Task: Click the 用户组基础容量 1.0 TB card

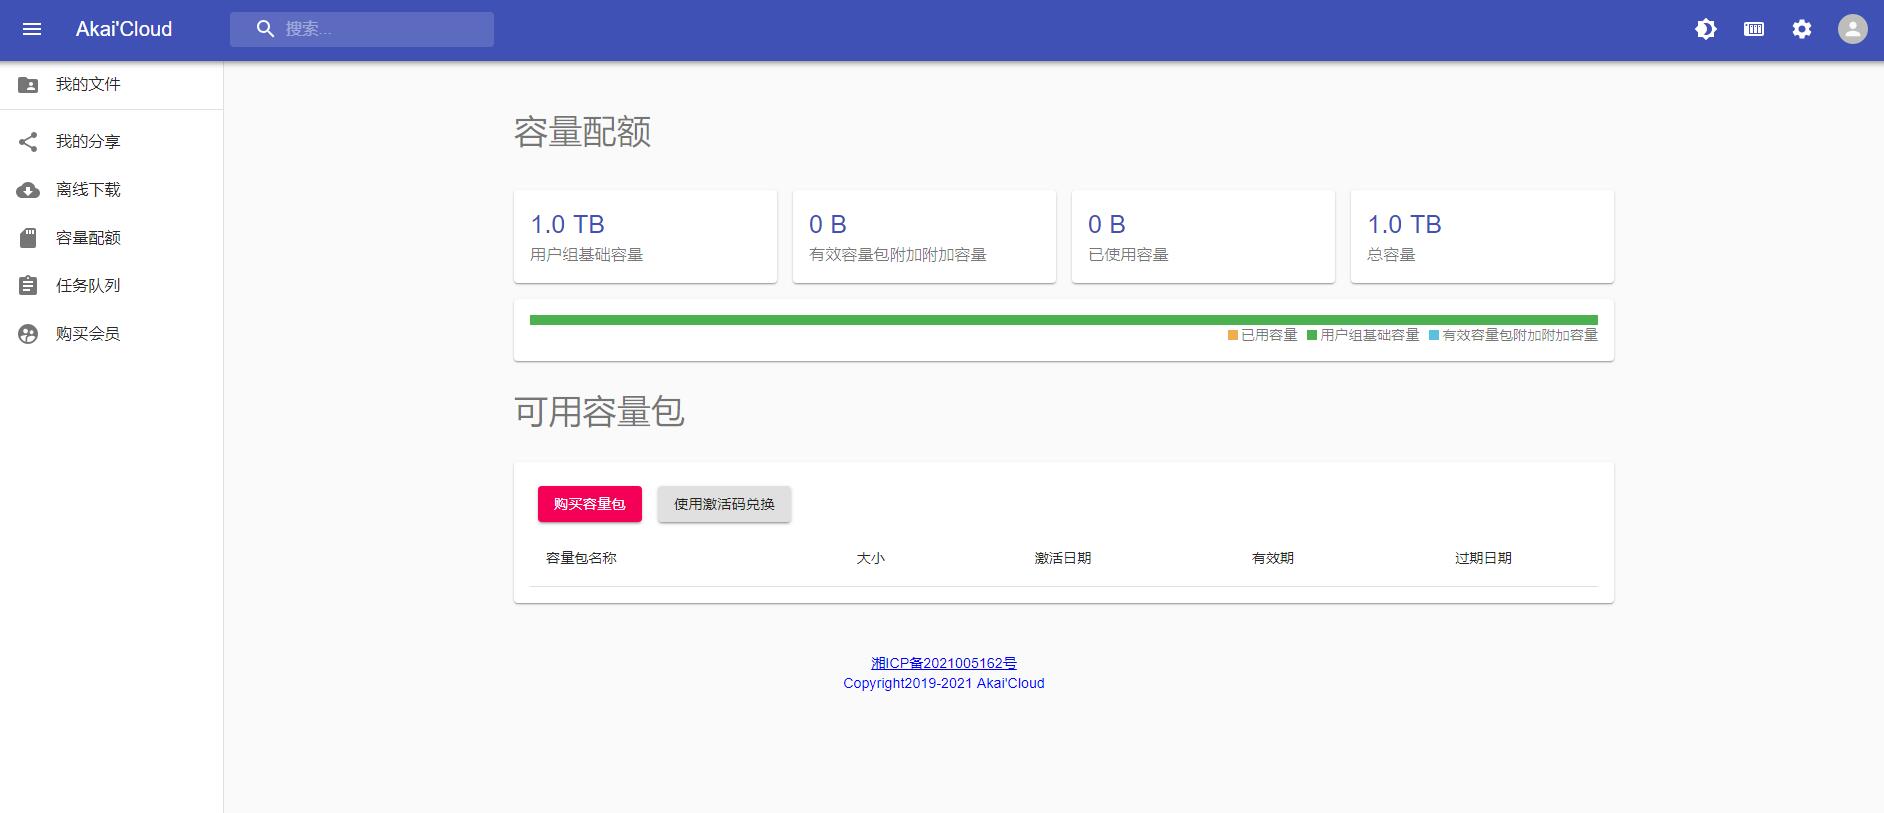Action: (645, 237)
